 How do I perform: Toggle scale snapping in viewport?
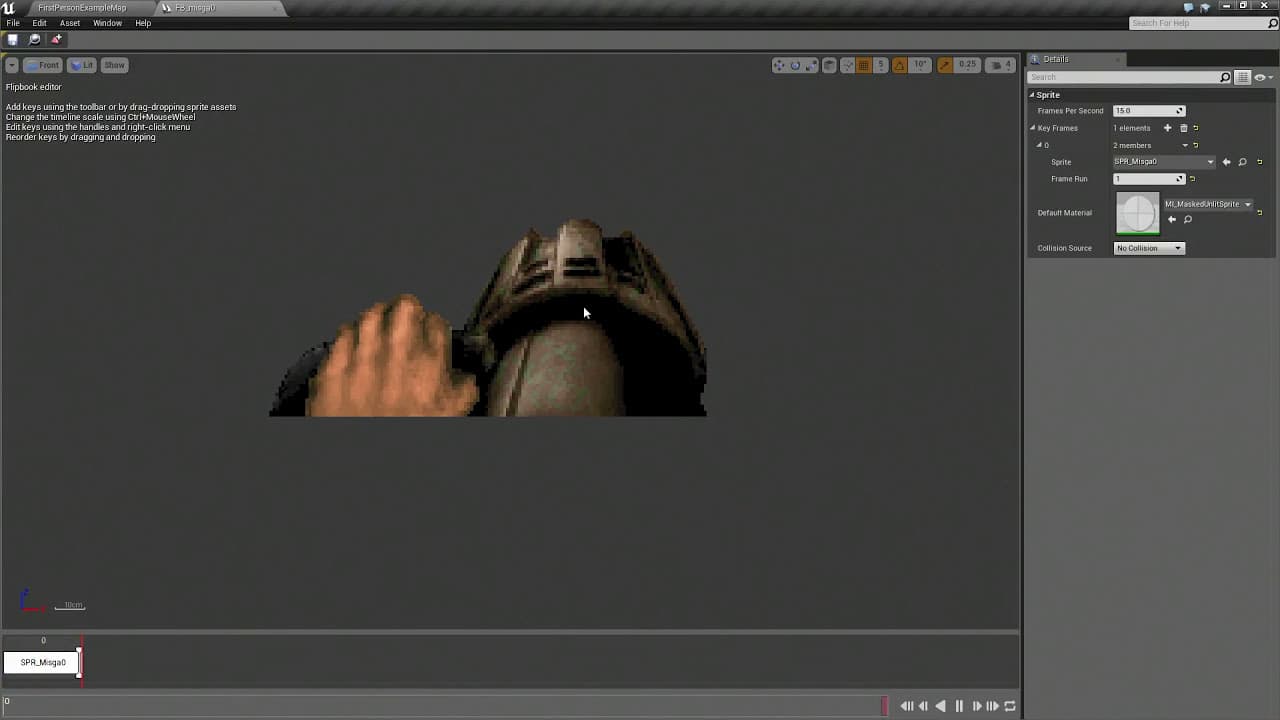pos(944,65)
